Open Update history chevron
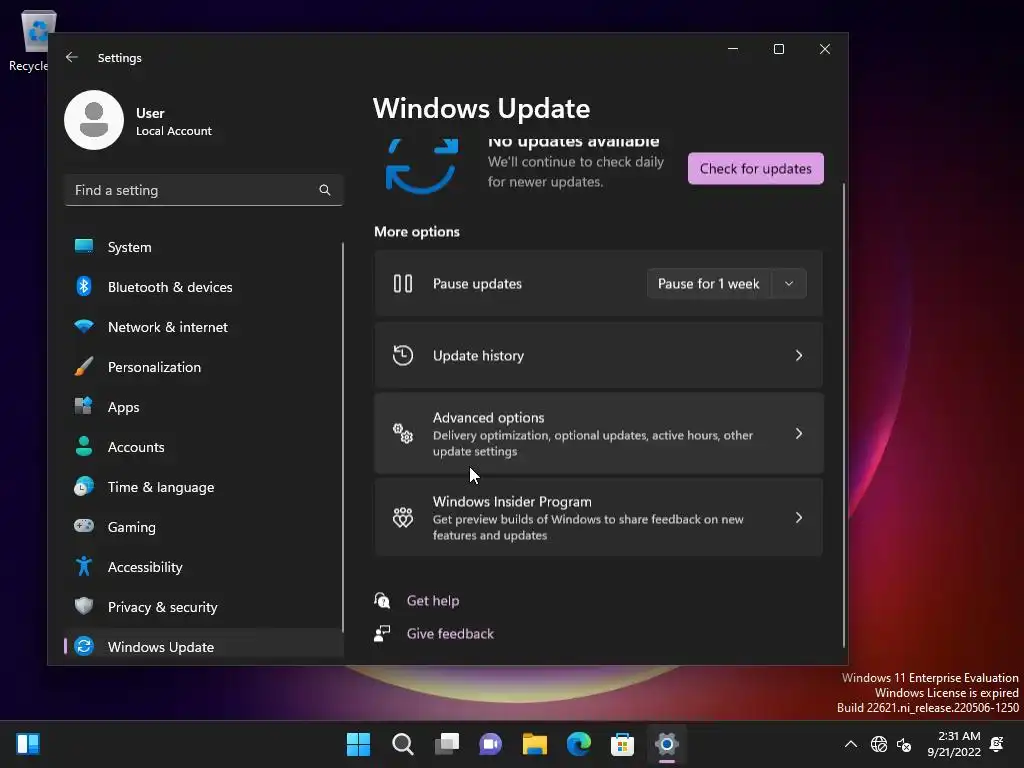Screen dimensions: 1024x768 click(x=799, y=355)
